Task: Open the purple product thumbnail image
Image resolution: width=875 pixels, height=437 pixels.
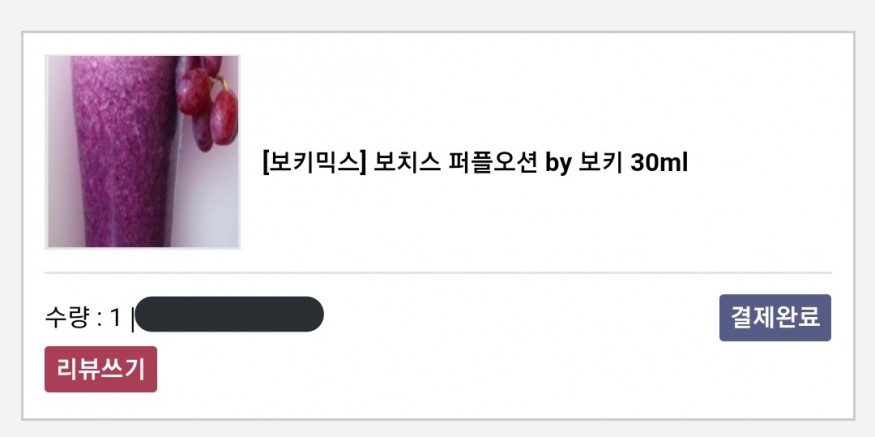Action: coord(142,151)
